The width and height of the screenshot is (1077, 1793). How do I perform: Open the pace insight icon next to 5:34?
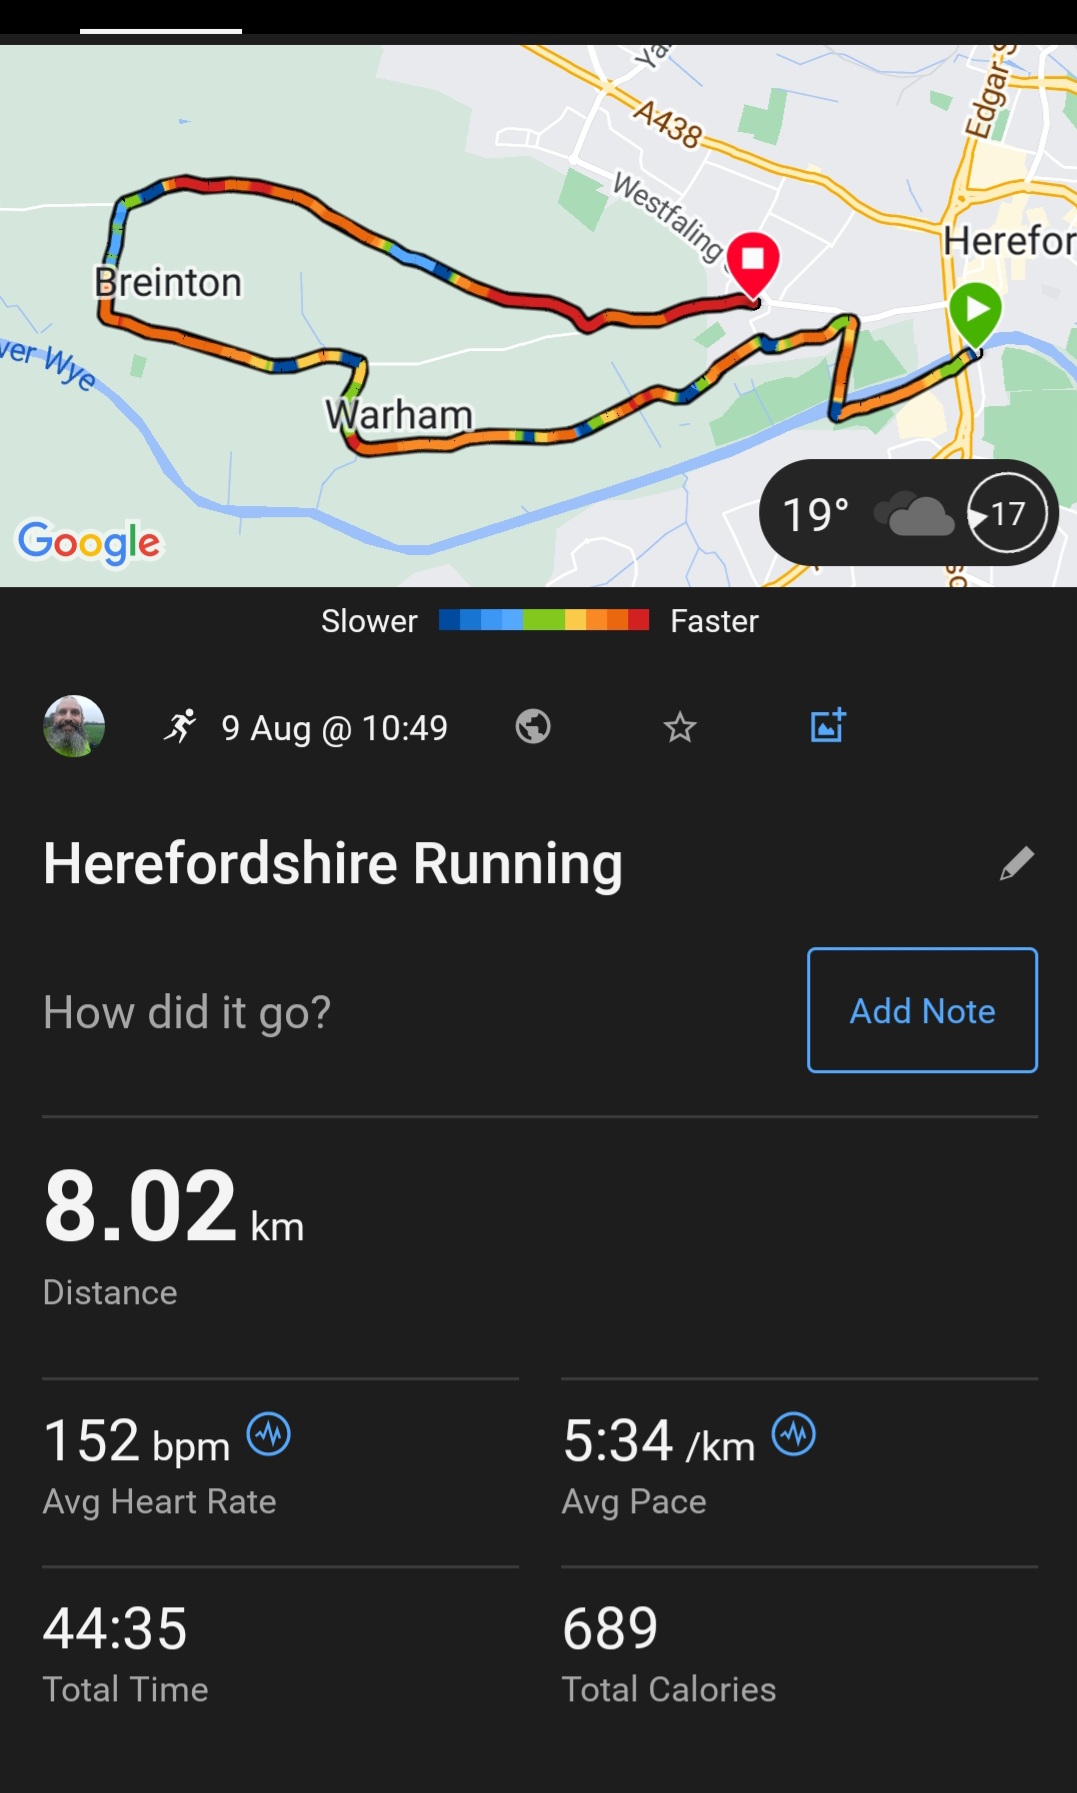(x=794, y=1435)
